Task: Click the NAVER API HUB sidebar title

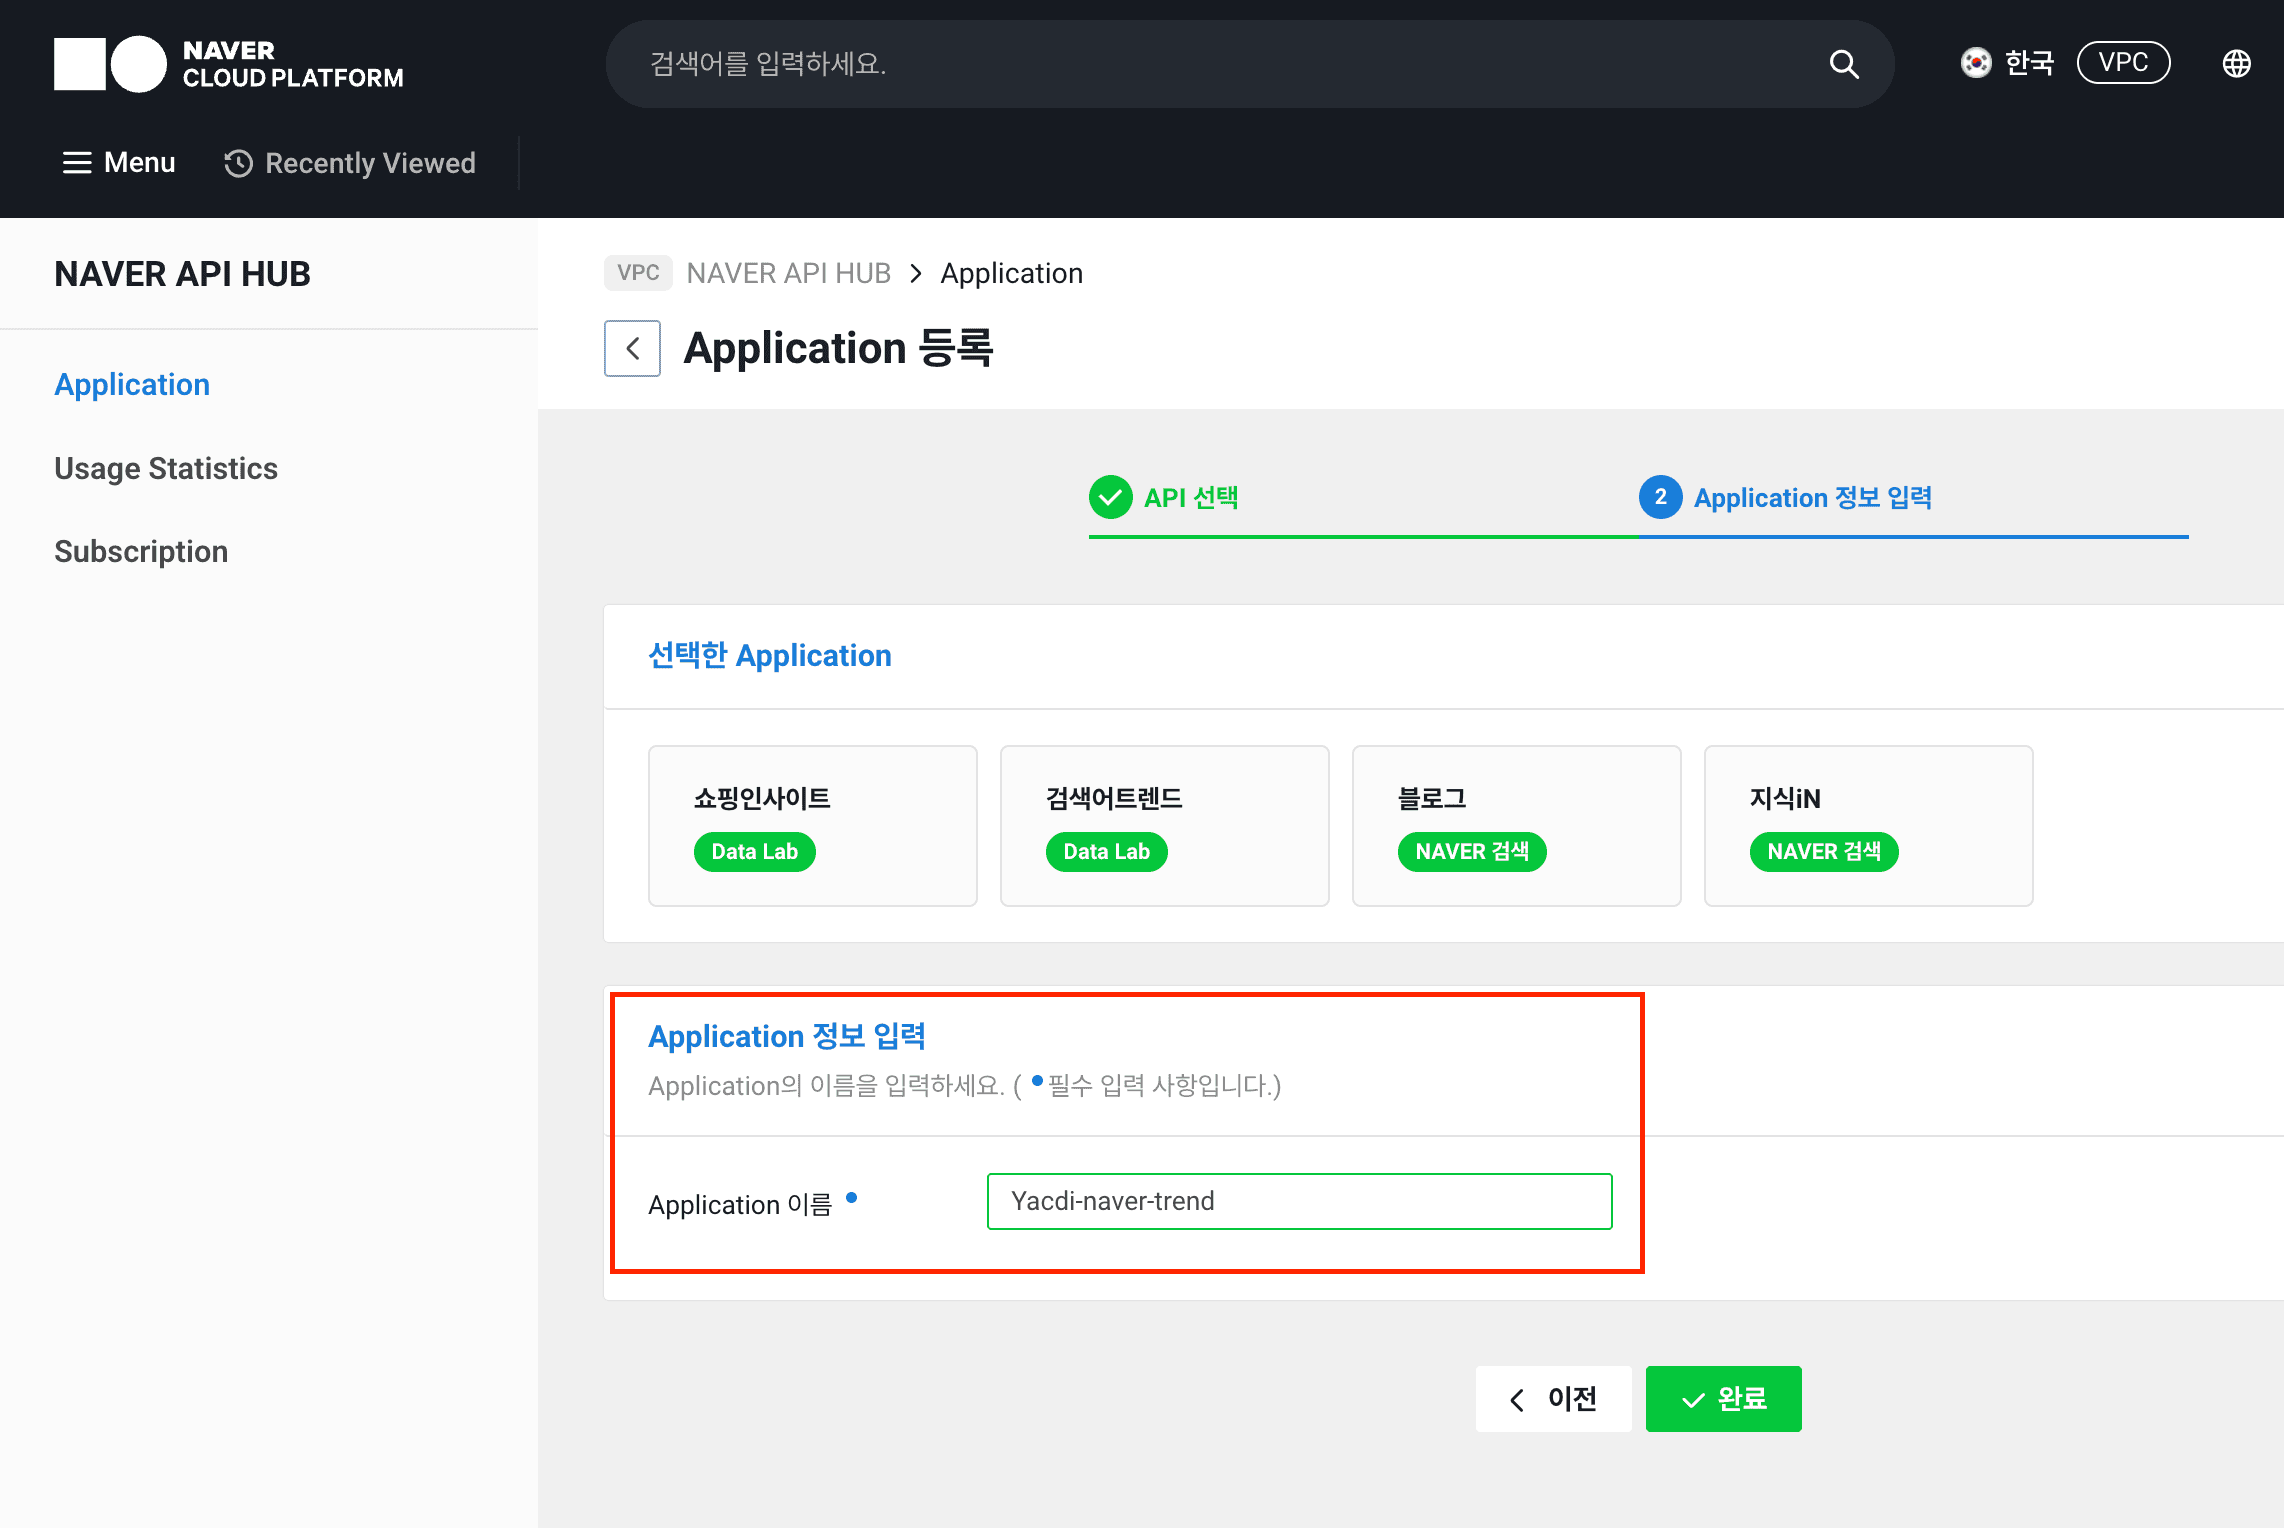Action: point(182,274)
